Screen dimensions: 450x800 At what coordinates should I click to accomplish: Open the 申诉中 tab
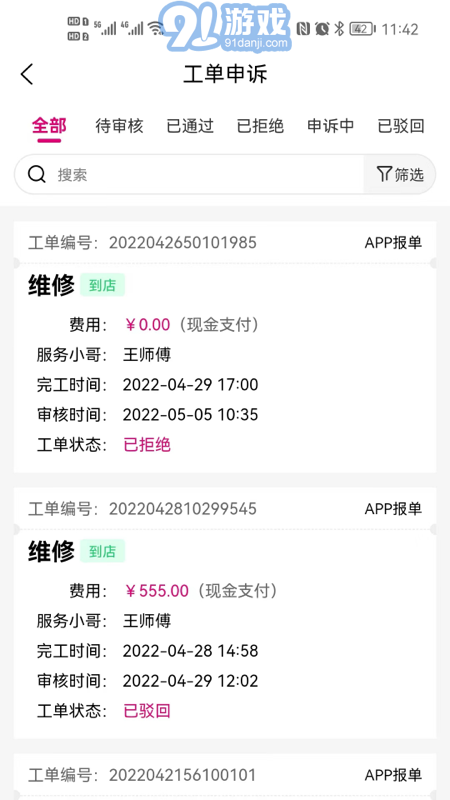(331, 126)
